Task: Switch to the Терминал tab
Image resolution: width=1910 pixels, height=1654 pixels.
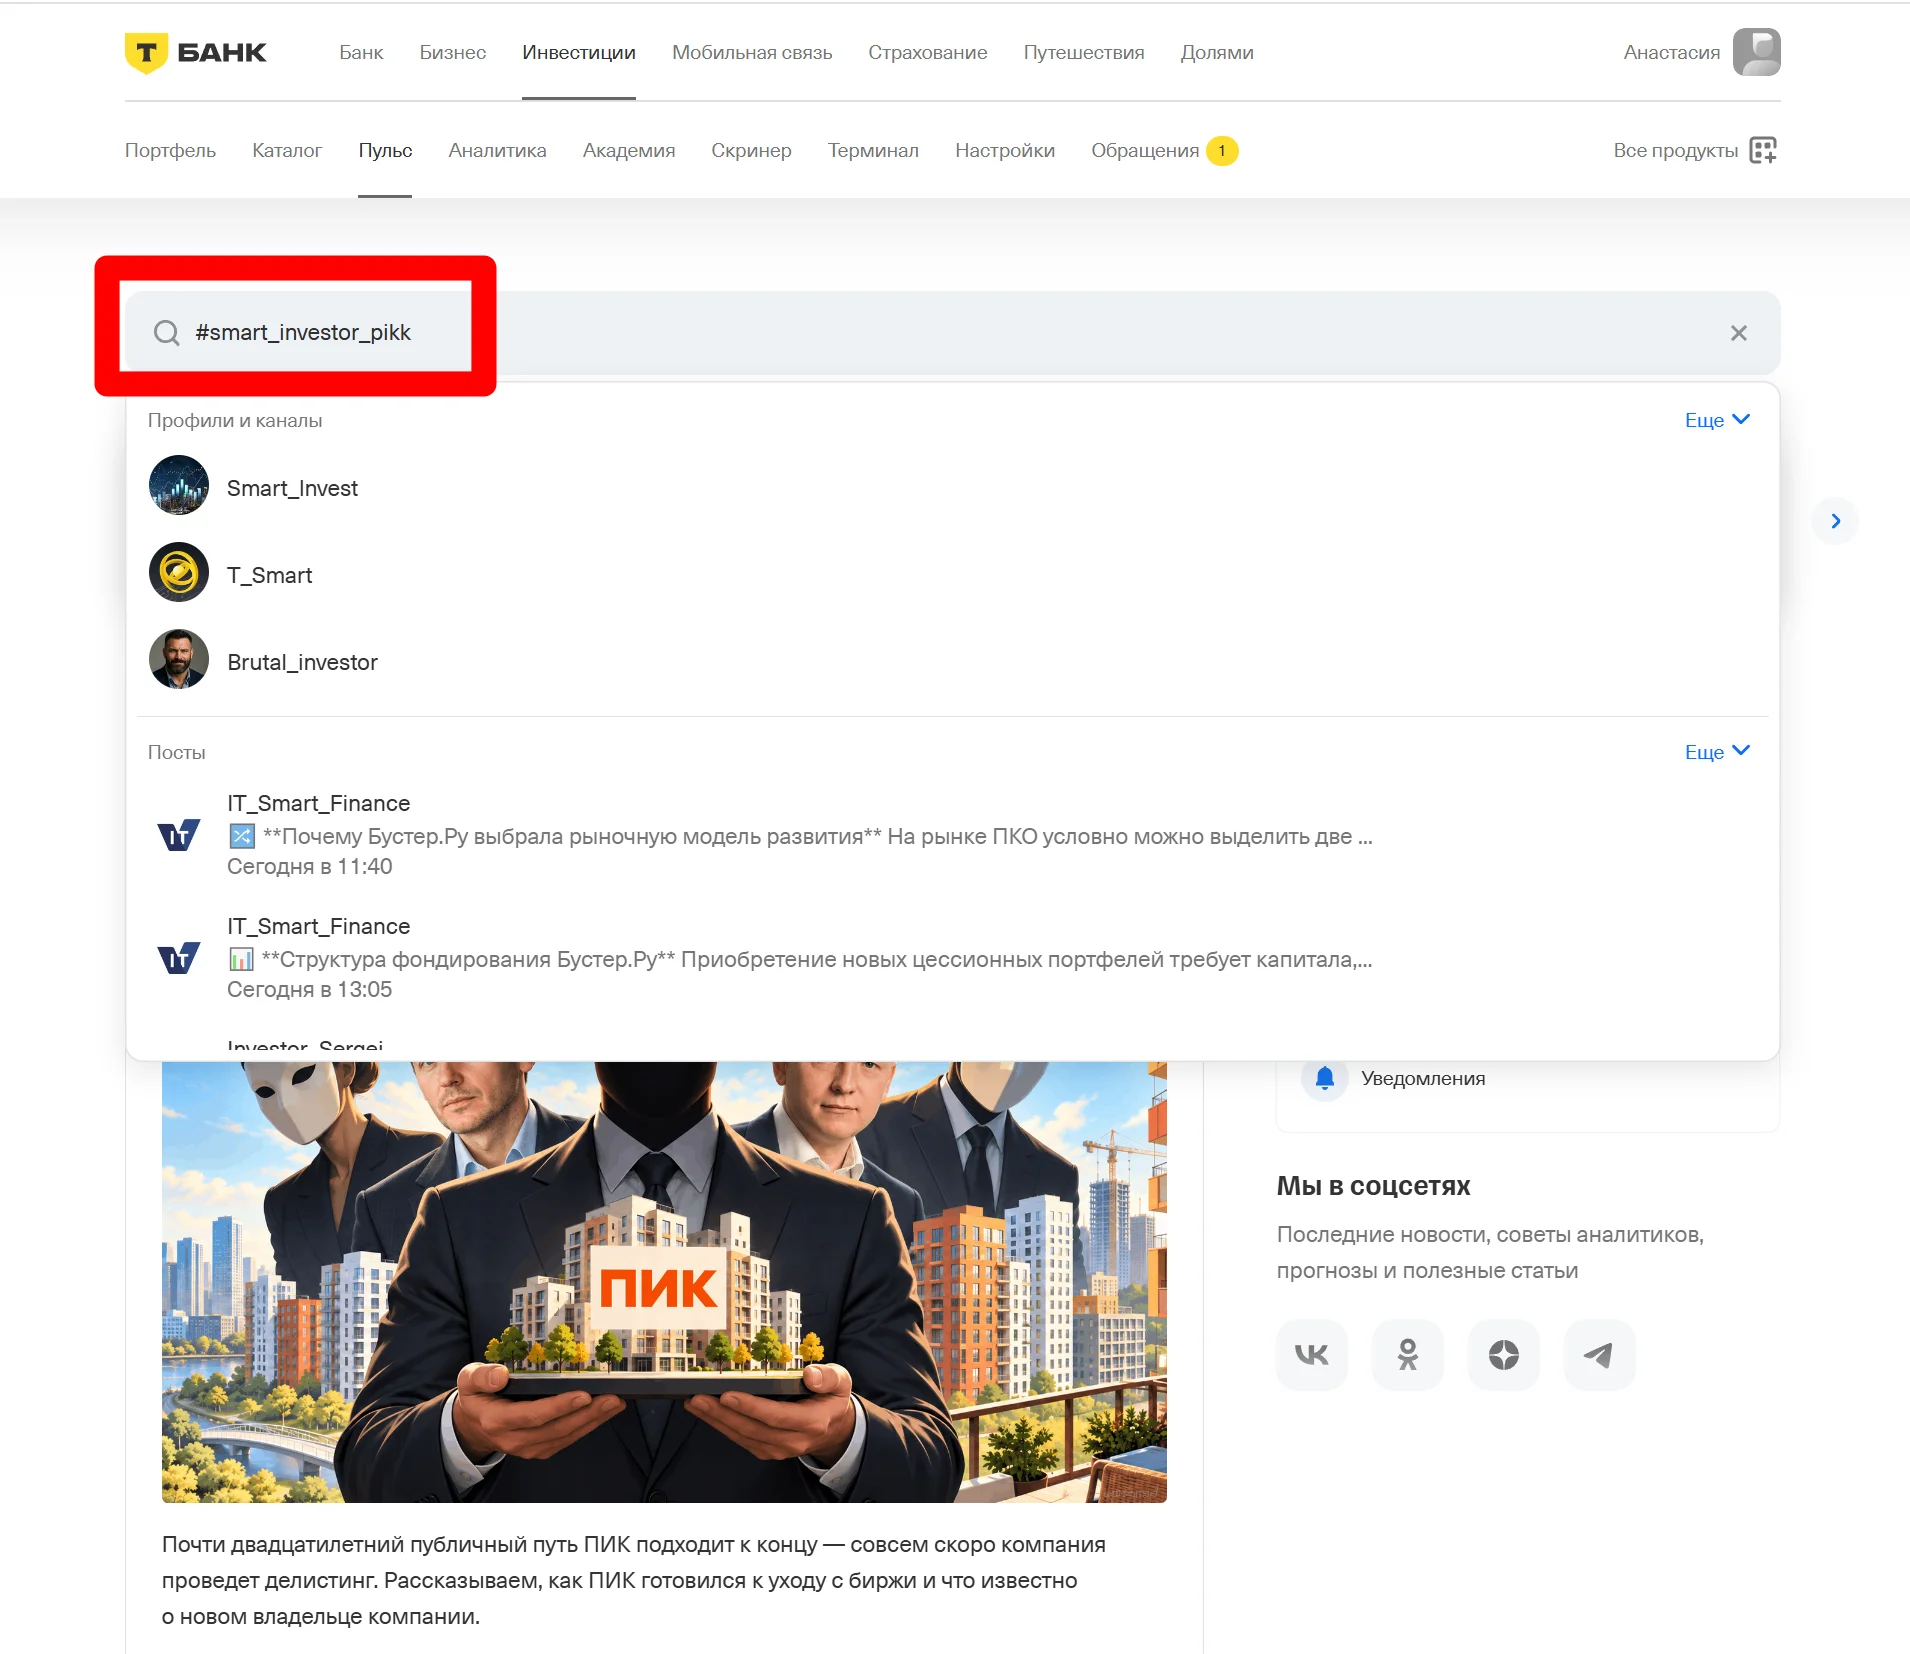Action: [873, 150]
